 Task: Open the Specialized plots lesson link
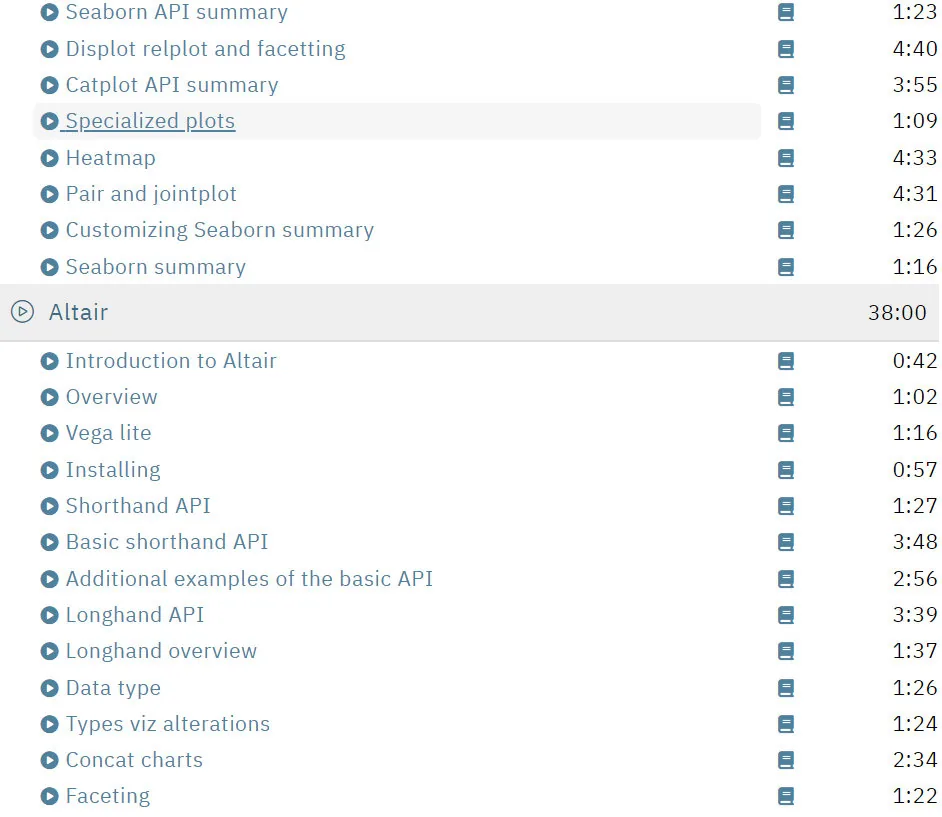tap(150, 121)
